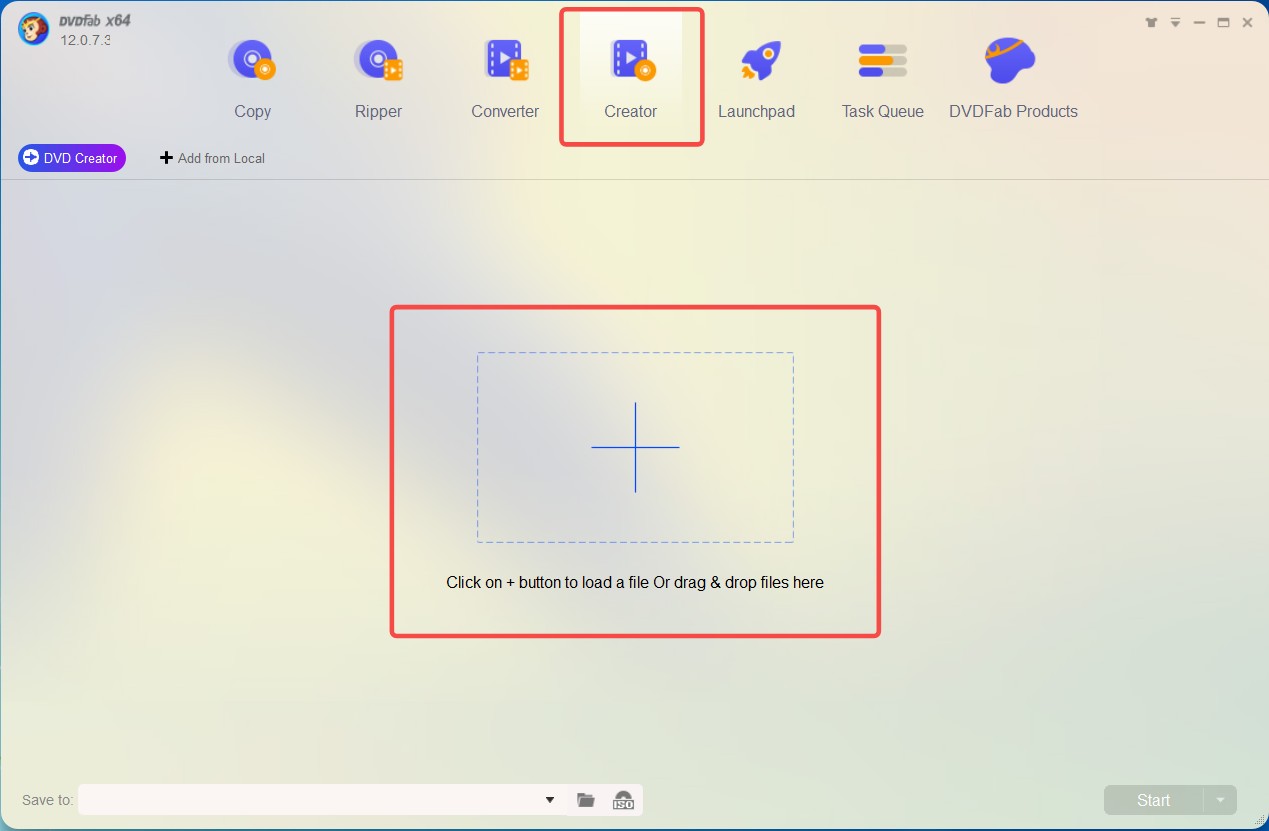This screenshot has height=831, width=1269.
Task: Expand the arrow beside Start
Action: [1220, 800]
